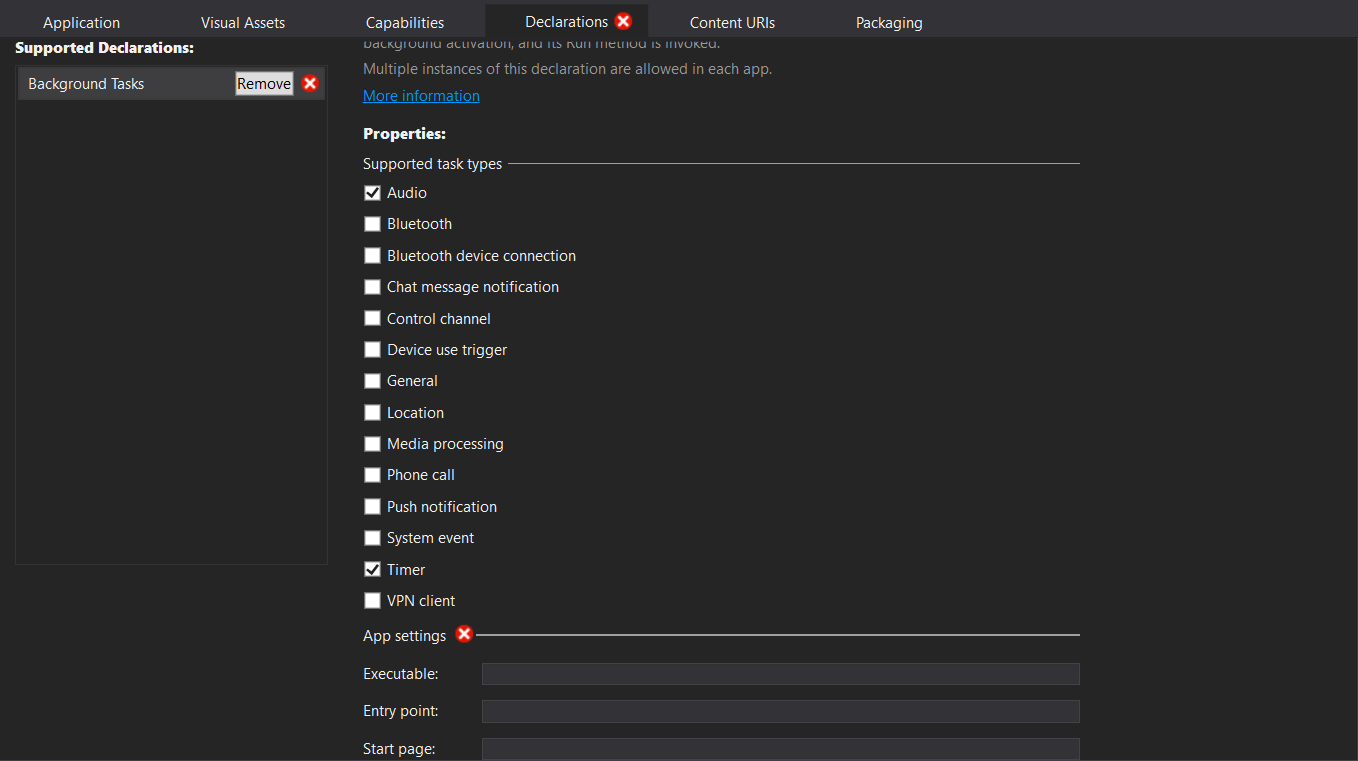The image size is (1358, 761).
Task: Enable the VPN client checkbox
Action: point(372,601)
